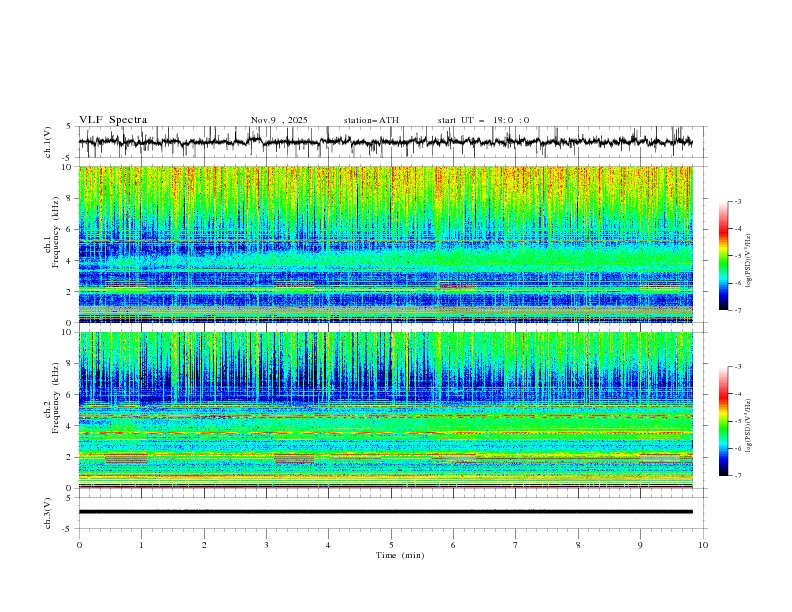This screenshot has height=612, width=792.
Task: Click the ch.3 flat black waveform trace
Action: click(x=385, y=512)
